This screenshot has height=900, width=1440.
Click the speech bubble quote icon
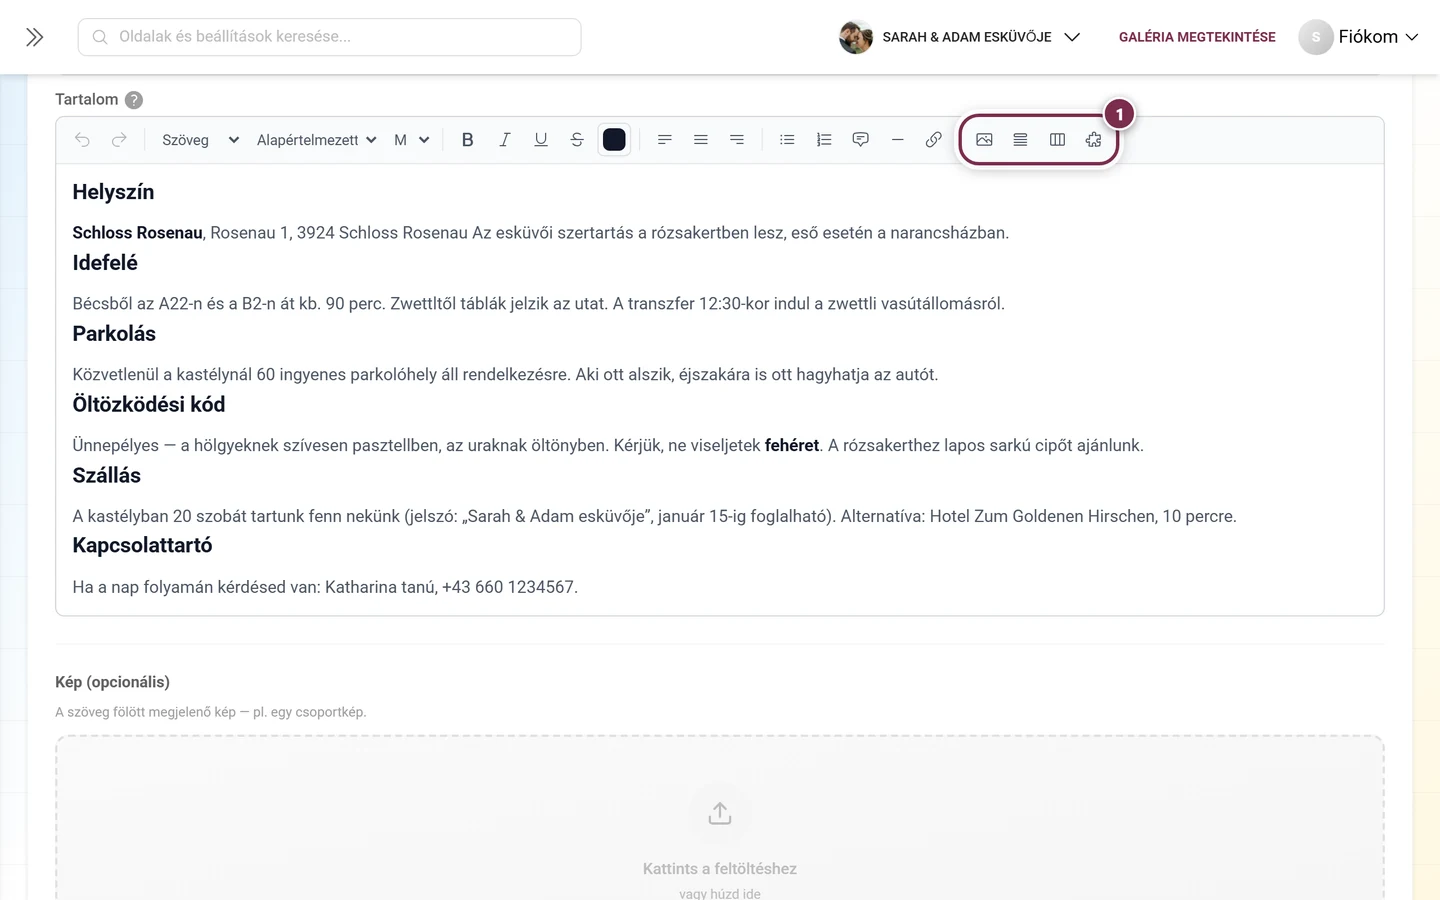pos(860,140)
